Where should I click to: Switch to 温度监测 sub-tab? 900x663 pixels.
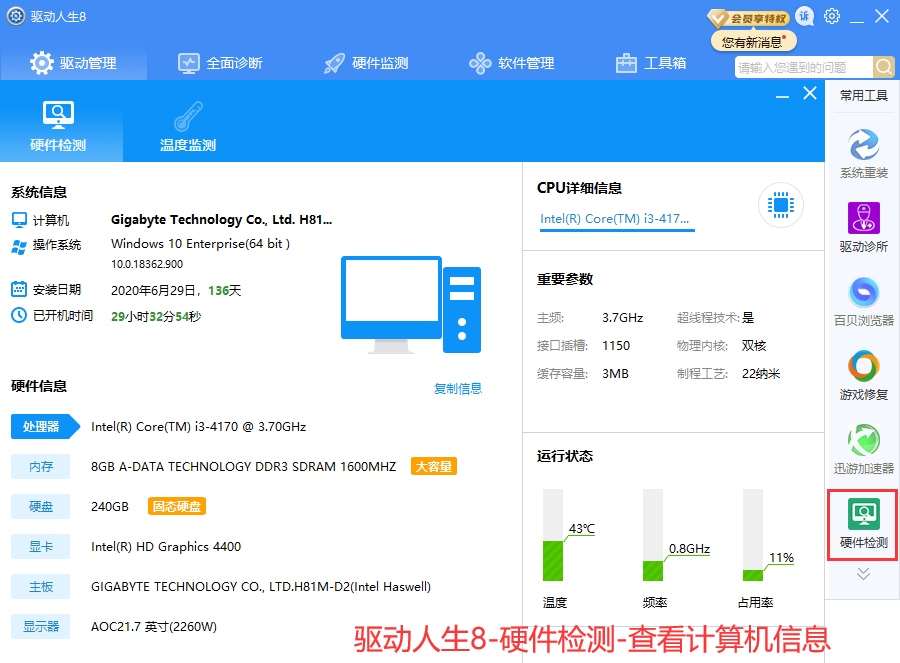188,126
